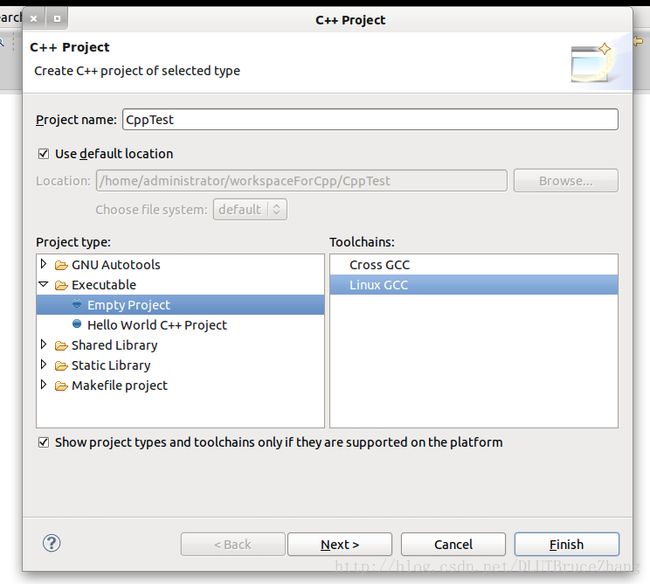650x584 pixels.
Task: Expand the GNU Autotools tree node
Action: click(43, 264)
